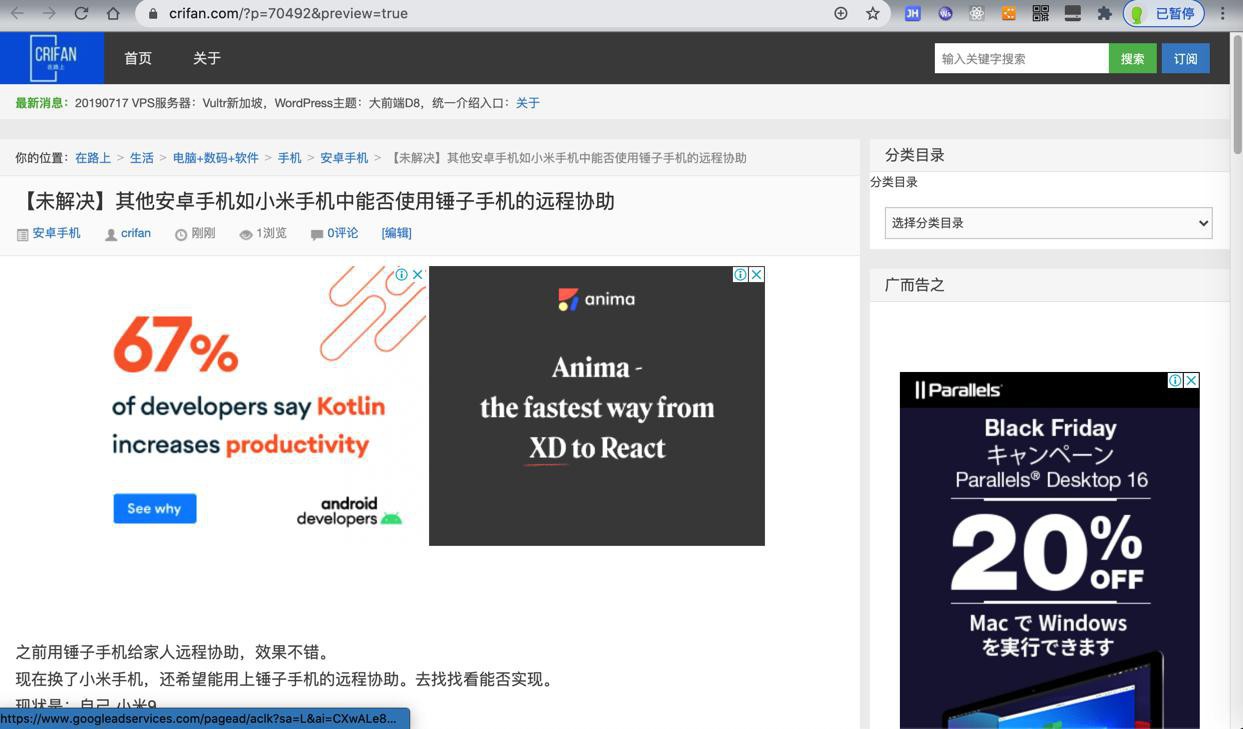Click the eye icon beside 1浏览
The height and width of the screenshot is (729, 1243).
coord(246,234)
